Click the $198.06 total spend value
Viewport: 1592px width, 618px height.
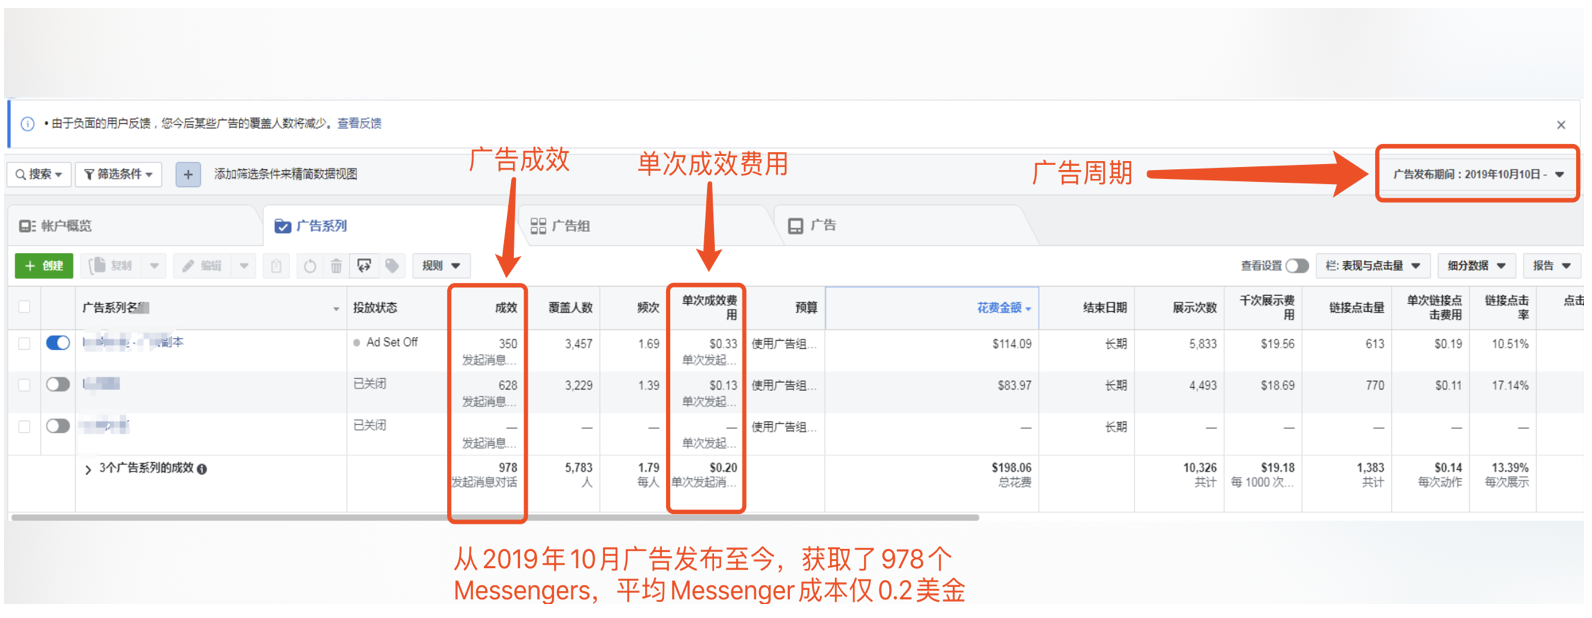[x=1011, y=468]
